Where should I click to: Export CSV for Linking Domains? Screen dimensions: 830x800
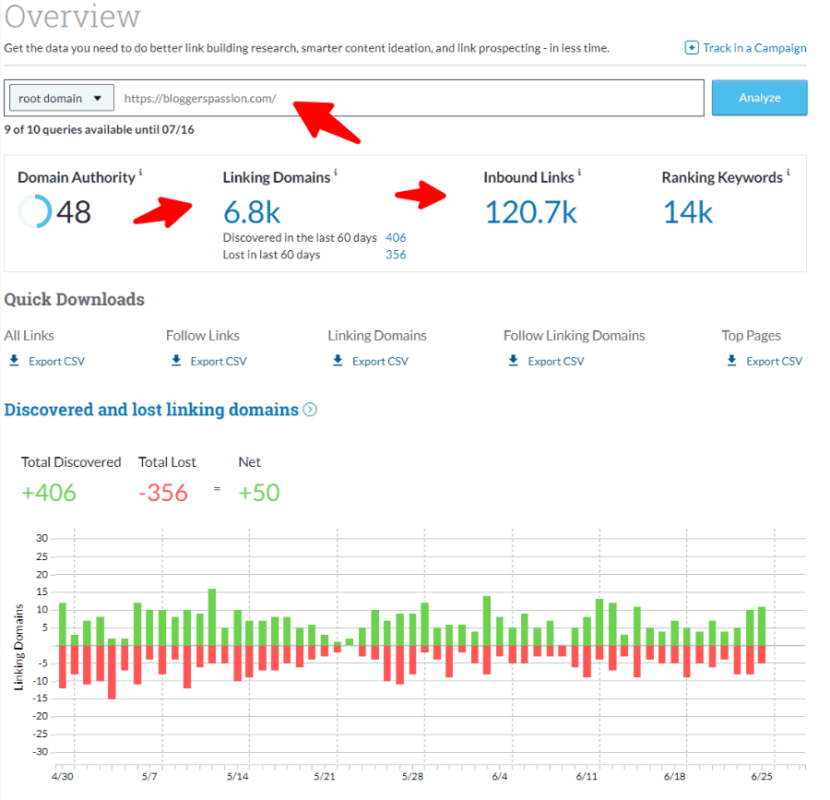point(380,361)
